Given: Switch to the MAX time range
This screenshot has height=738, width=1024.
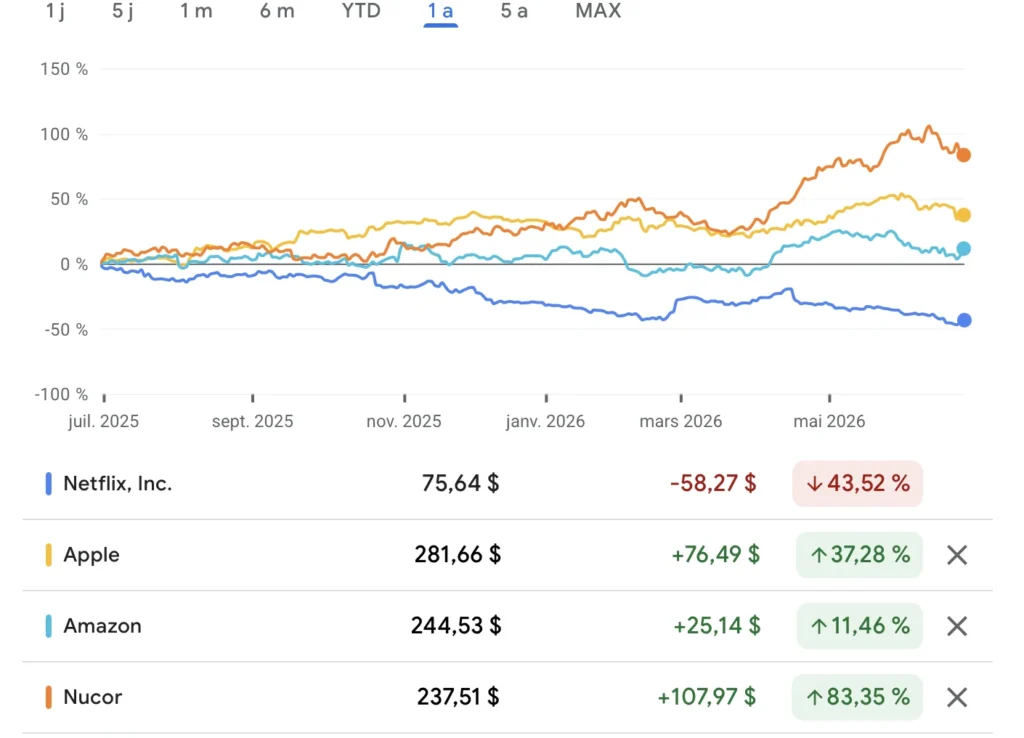Looking at the screenshot, I should tap(598, 11).
